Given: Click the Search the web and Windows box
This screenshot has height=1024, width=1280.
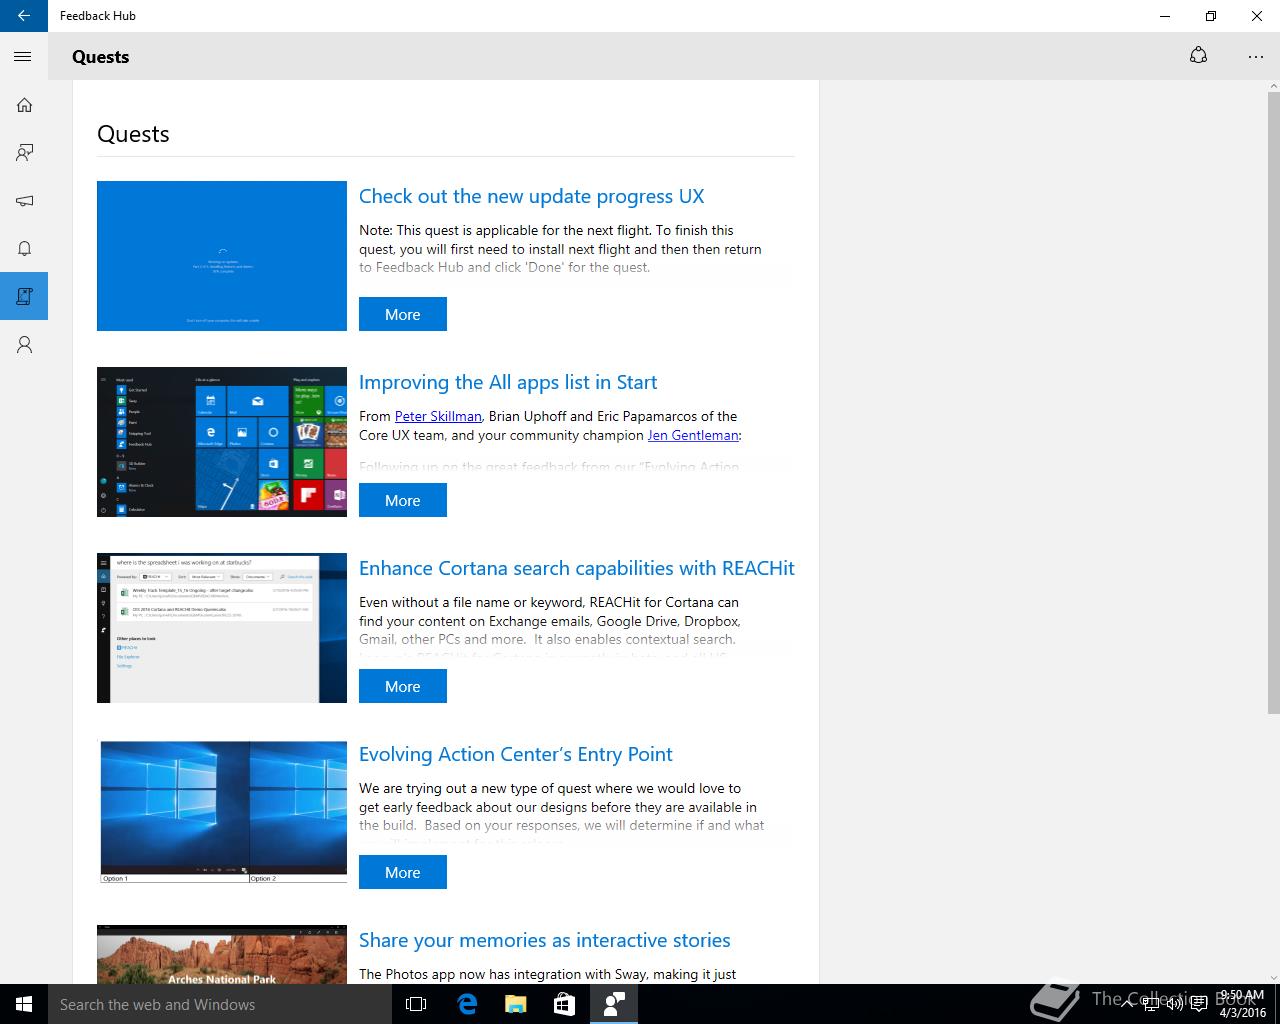Looking at the screenshot, I should tap(220, 1004).
